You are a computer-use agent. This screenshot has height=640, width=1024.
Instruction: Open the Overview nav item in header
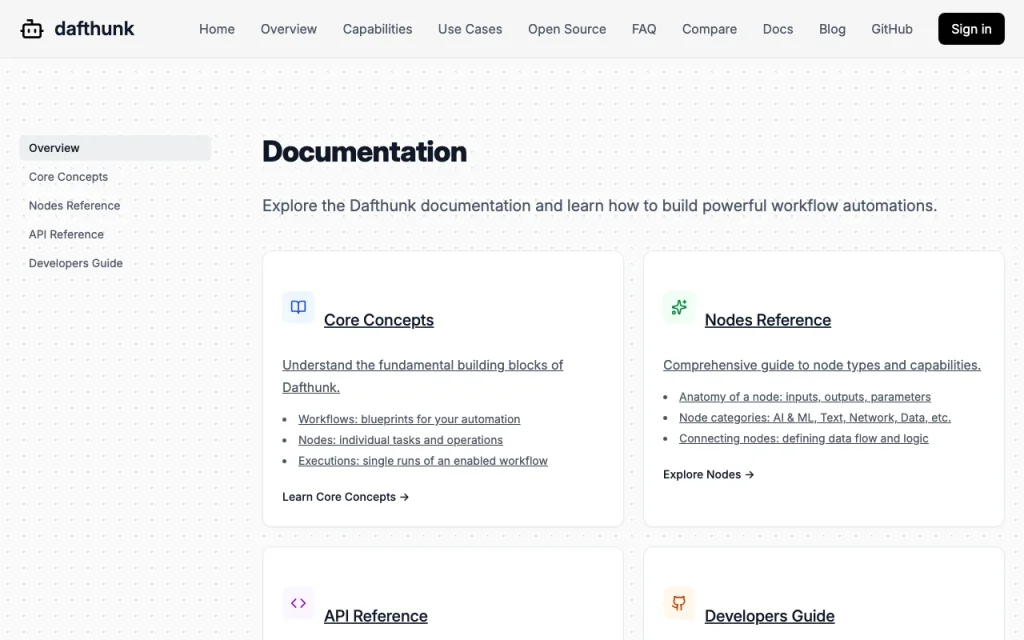tap(289, 29)
